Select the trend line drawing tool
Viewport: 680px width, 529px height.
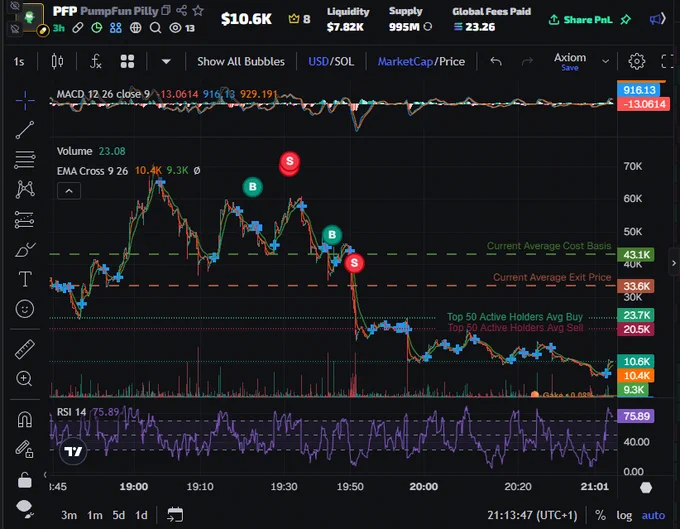(25, 130)
